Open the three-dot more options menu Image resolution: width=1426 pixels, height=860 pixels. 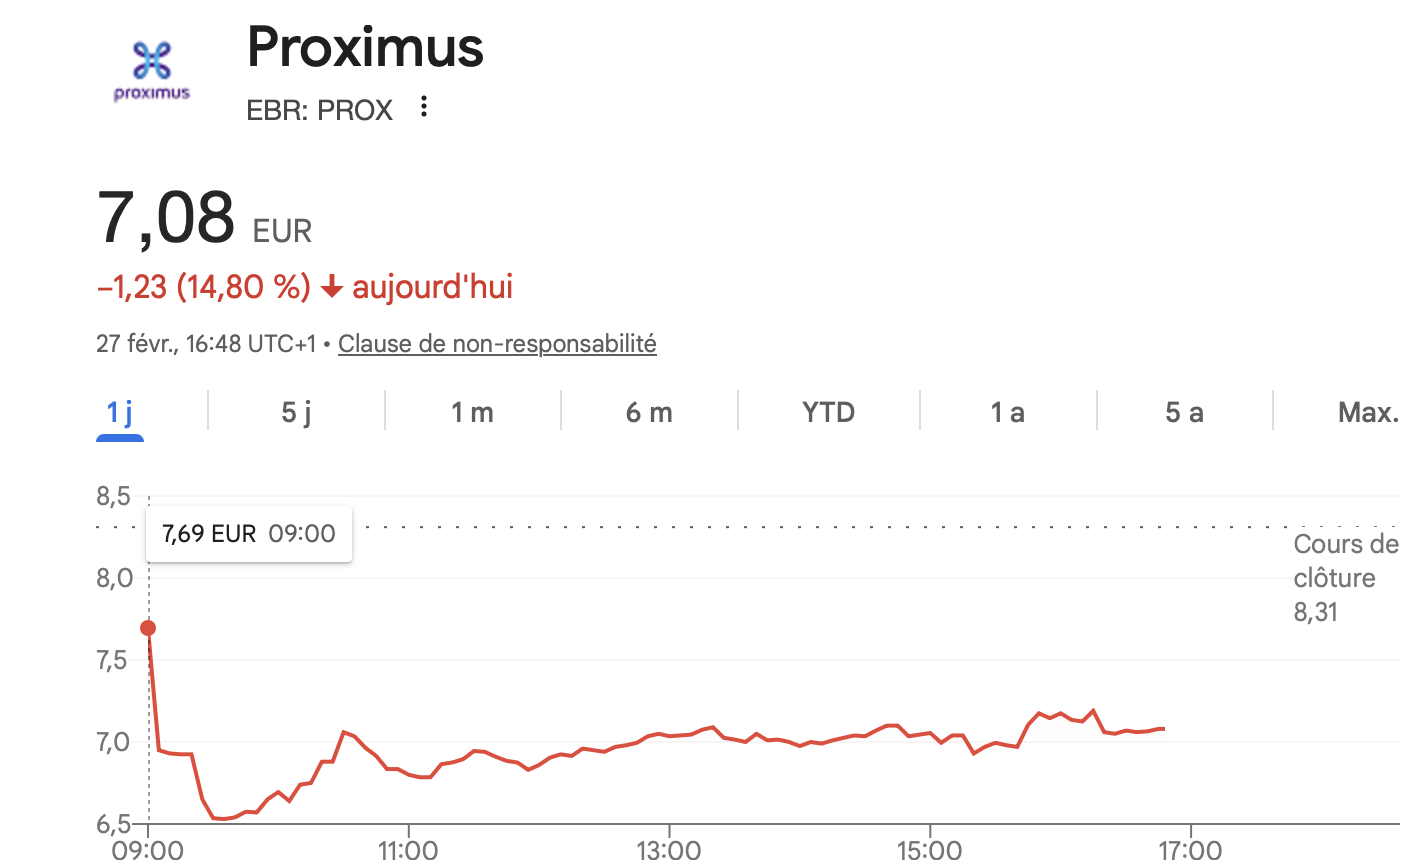tap(424, 107)
